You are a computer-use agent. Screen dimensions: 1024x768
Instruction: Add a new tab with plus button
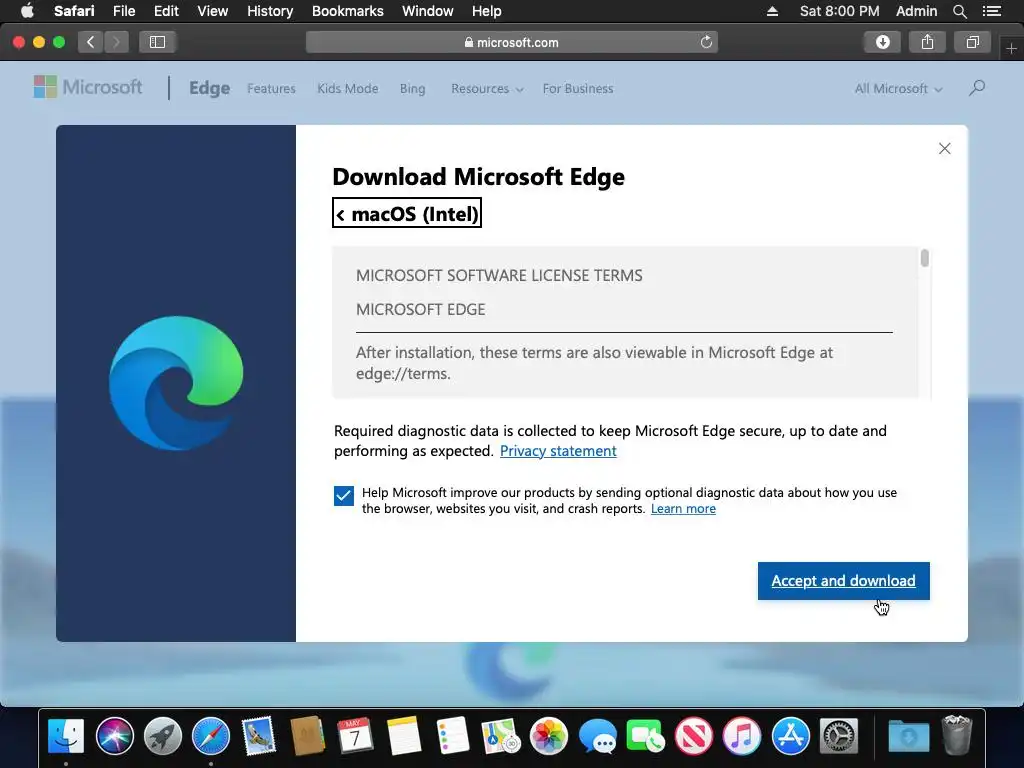1012,48
